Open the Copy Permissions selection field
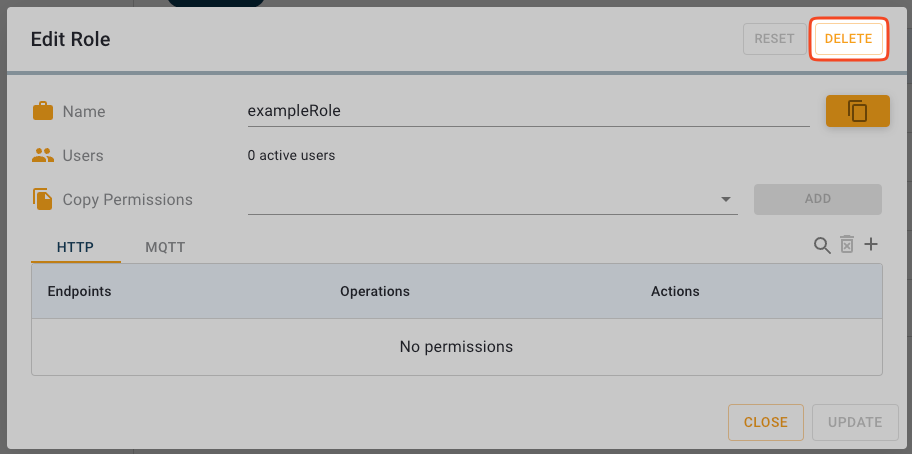Image resolution: width=912 pixels, height=454 pixels. point(480,200)
